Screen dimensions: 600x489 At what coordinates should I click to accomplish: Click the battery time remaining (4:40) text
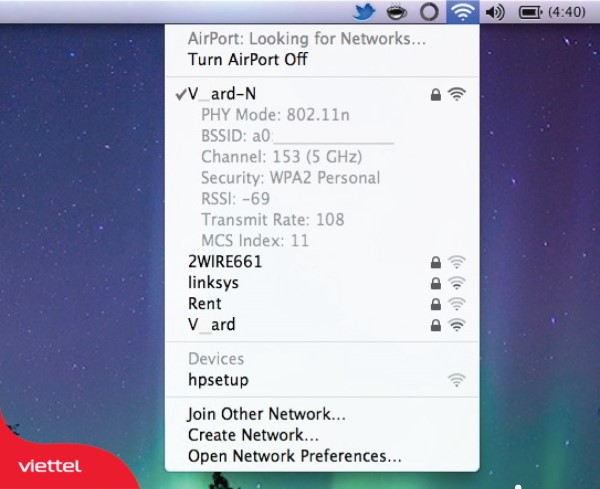567,13
